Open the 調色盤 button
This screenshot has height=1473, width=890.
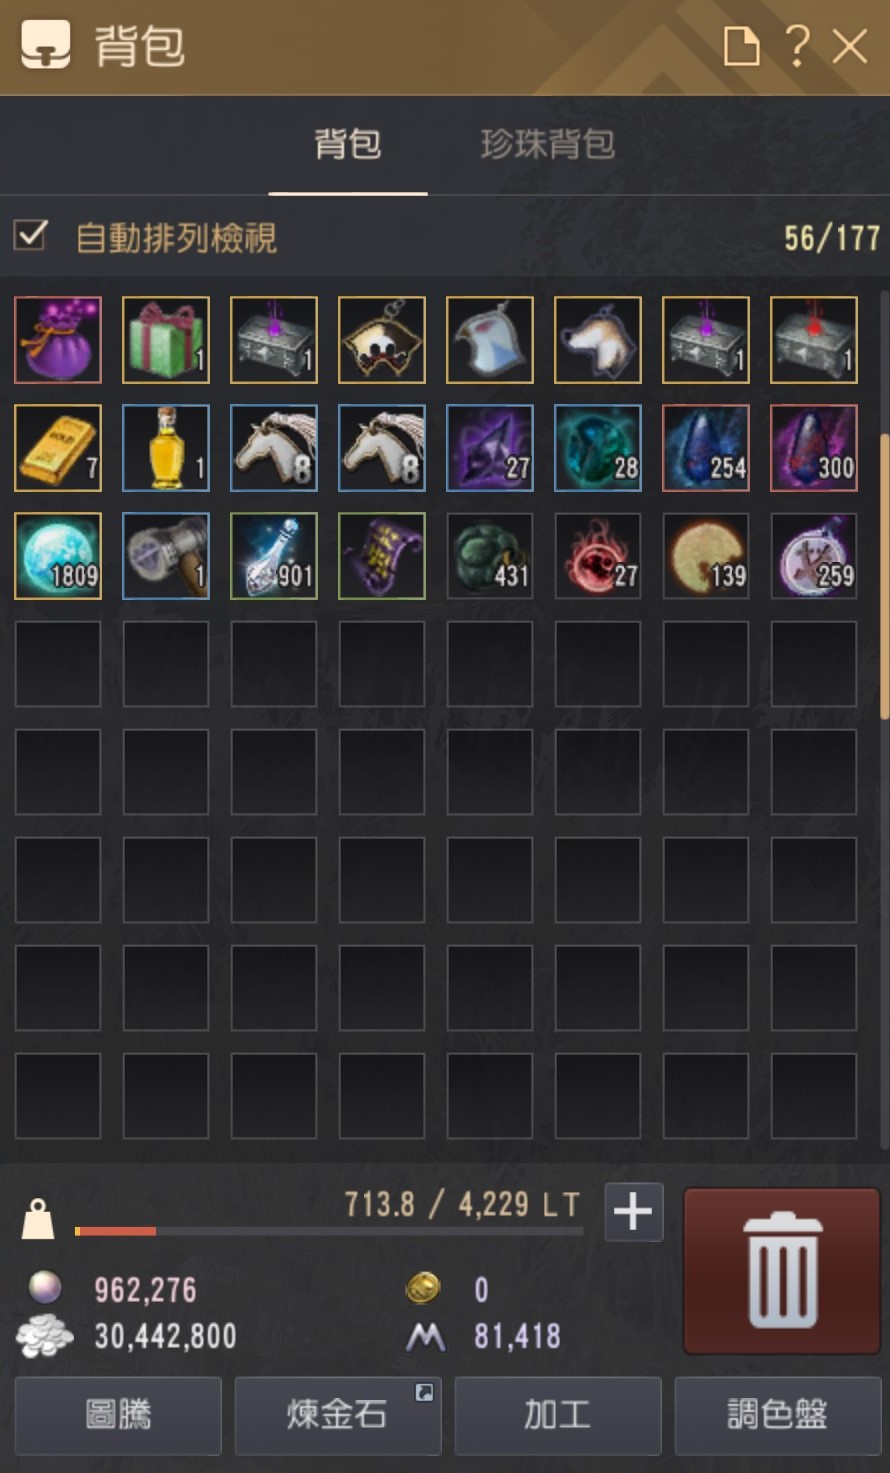(x=777, y=1414)
